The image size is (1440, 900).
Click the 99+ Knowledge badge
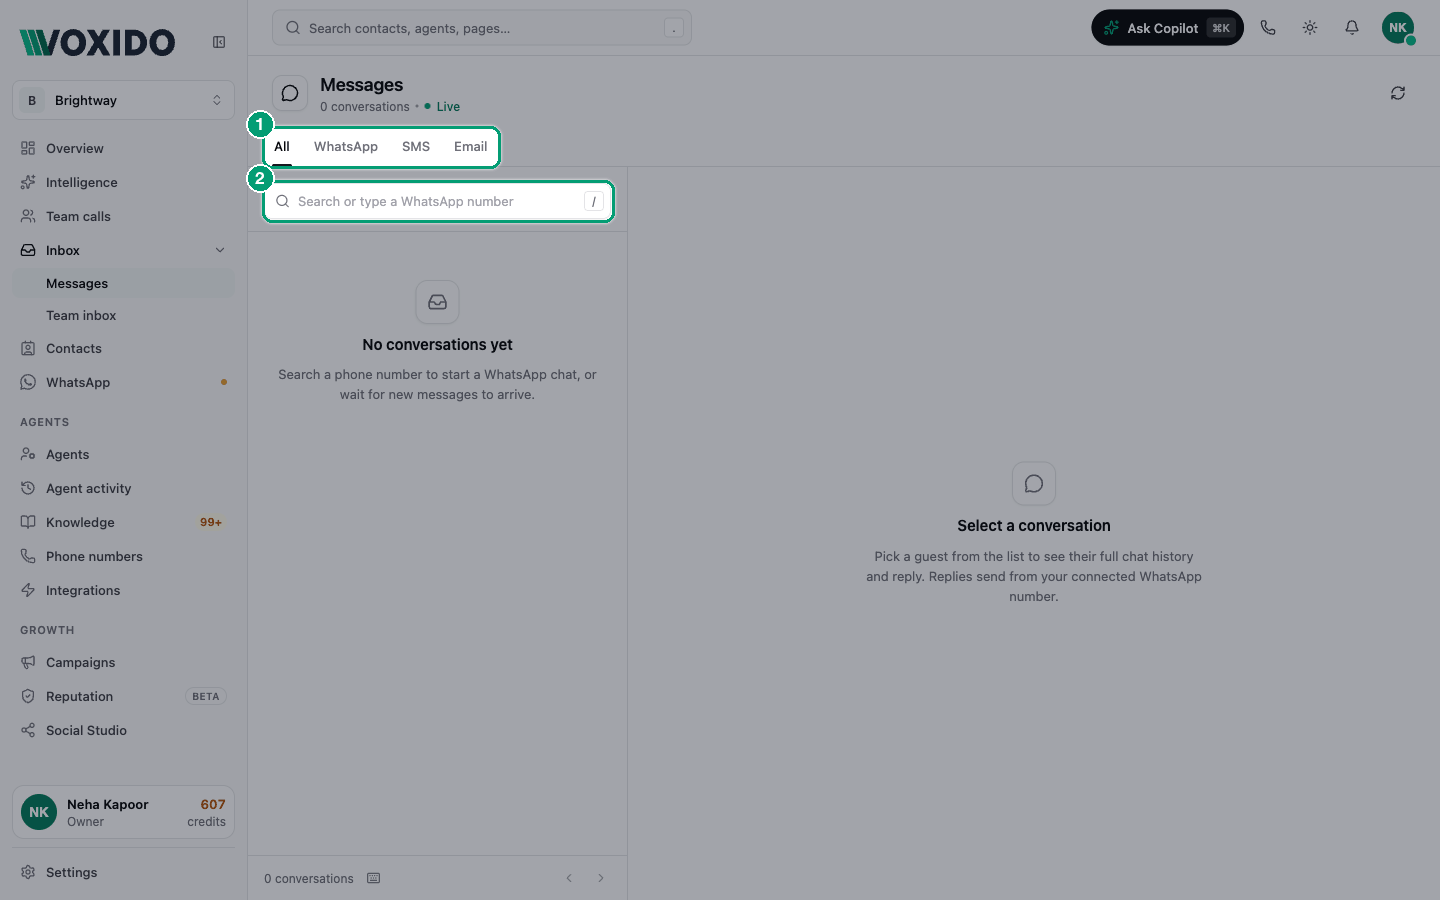pos(211,522)
